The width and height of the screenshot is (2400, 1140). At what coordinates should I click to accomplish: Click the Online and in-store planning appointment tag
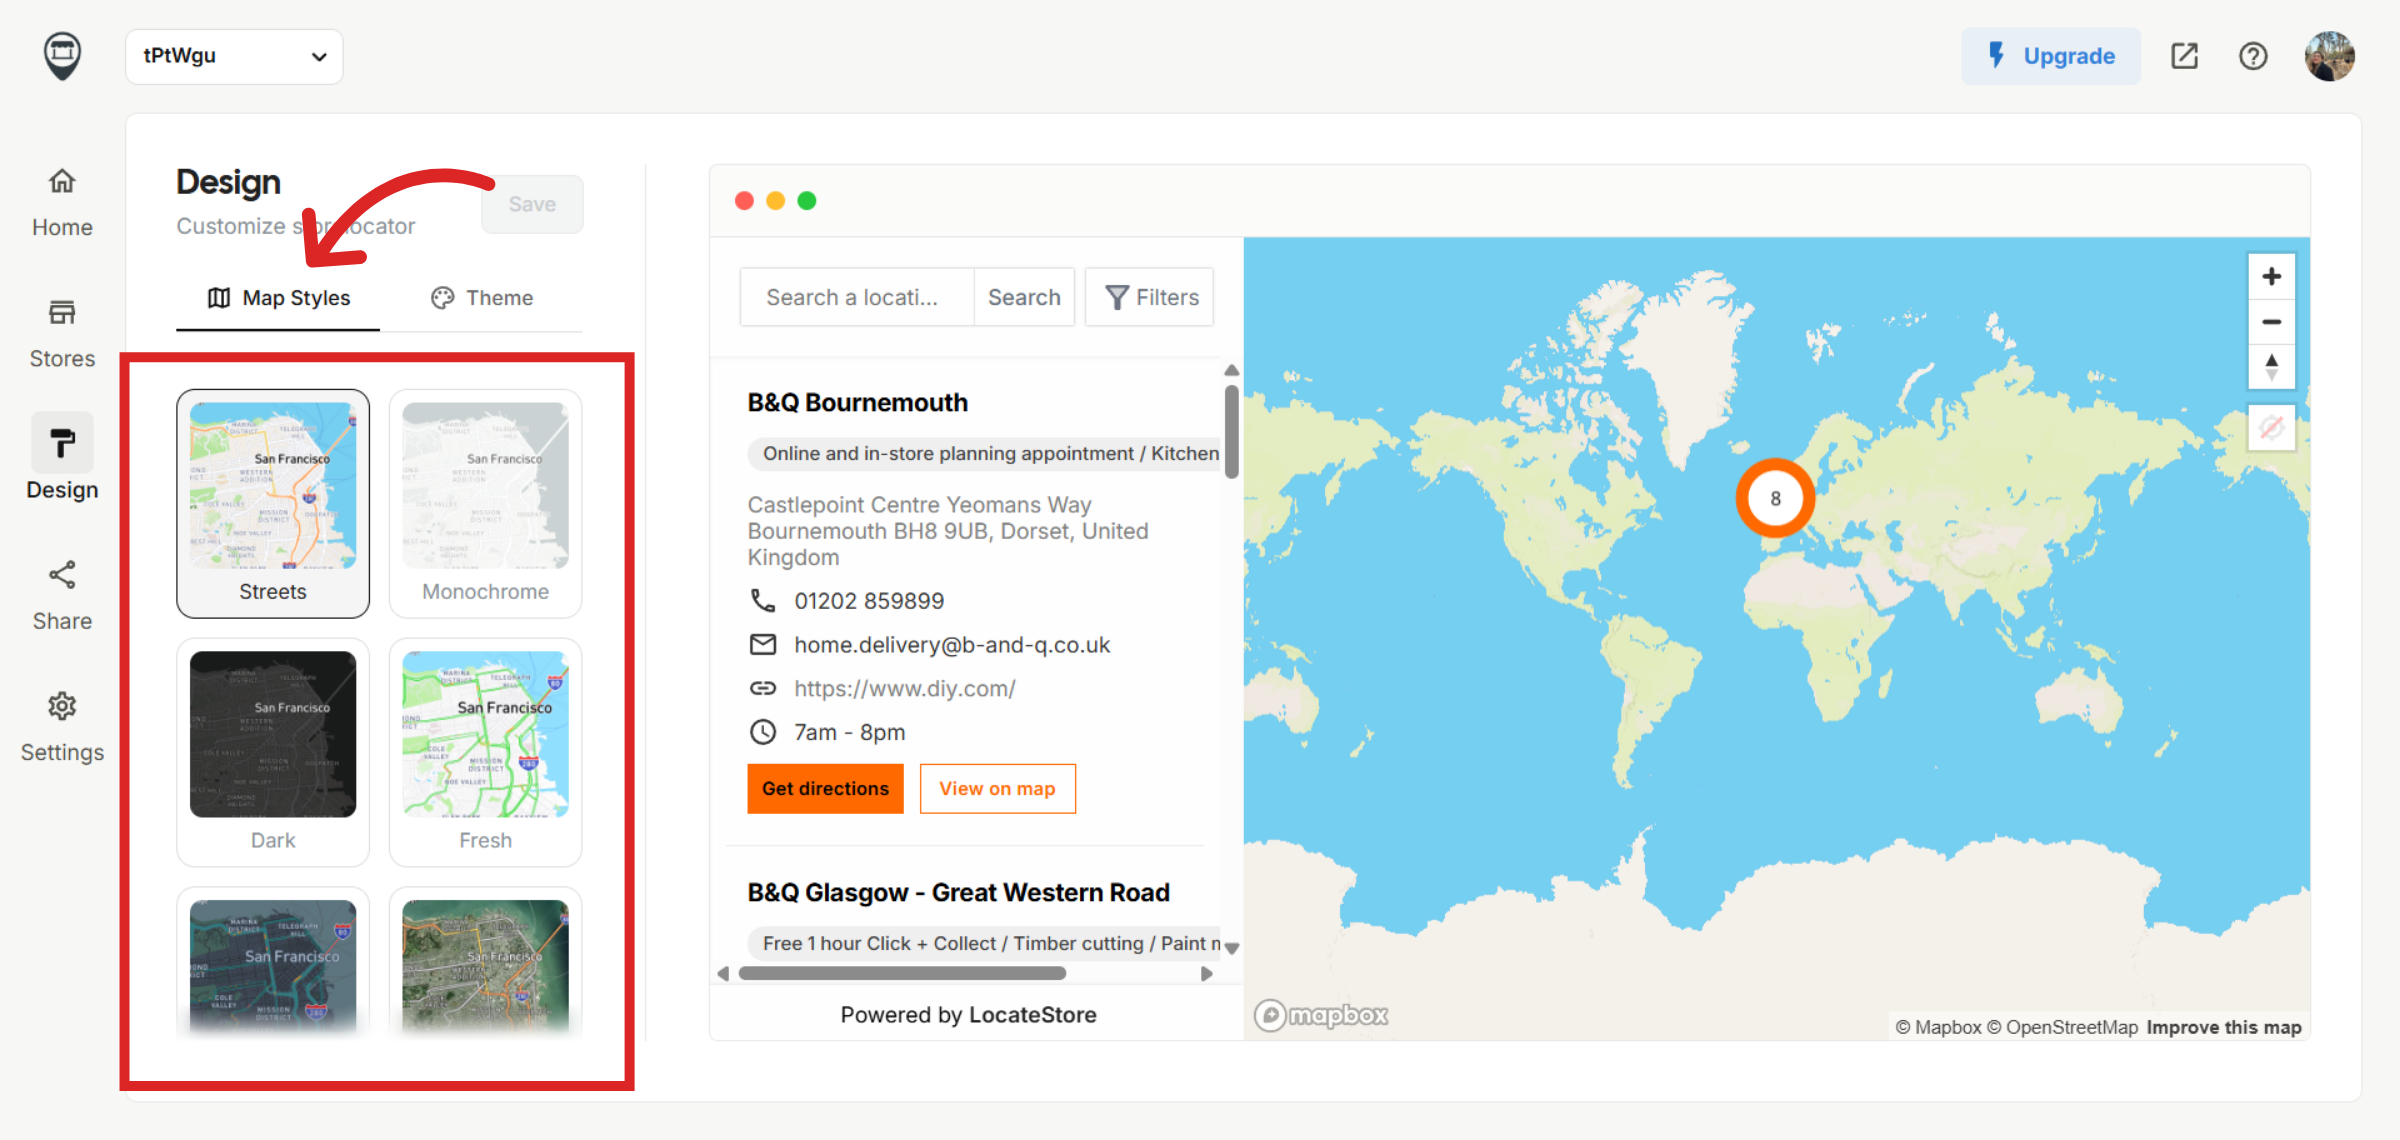(984, 453)
